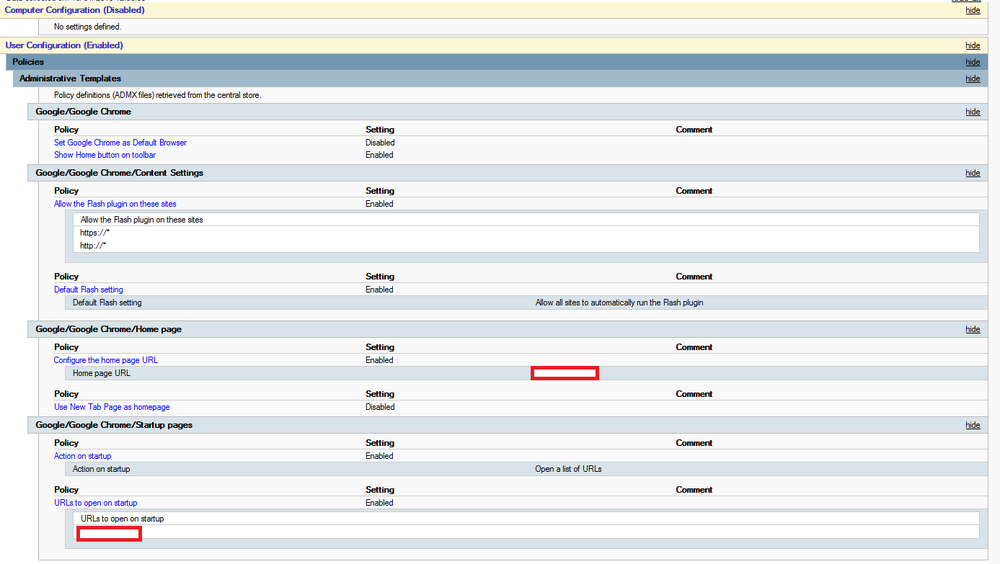Select the 'https://*' Flash site entry
Screen dimensions: 1000x564
[94, 233]
